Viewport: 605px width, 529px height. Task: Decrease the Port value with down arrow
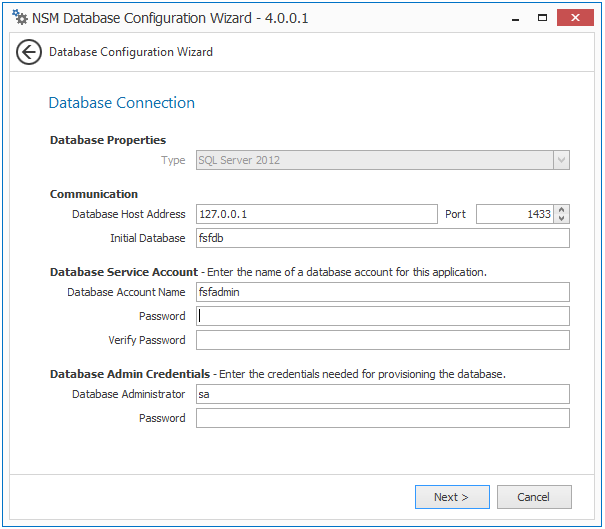pos(562,218)
